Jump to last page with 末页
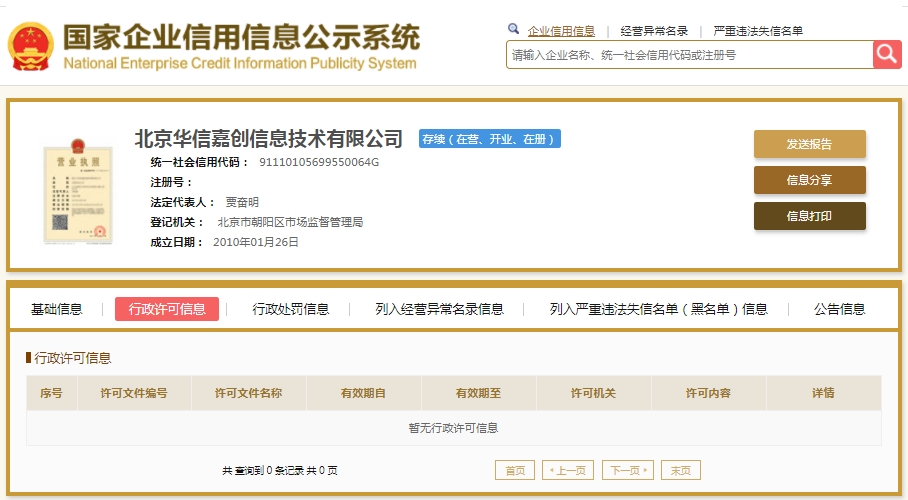Screen dimensions: 908x500 click(681, 470)
